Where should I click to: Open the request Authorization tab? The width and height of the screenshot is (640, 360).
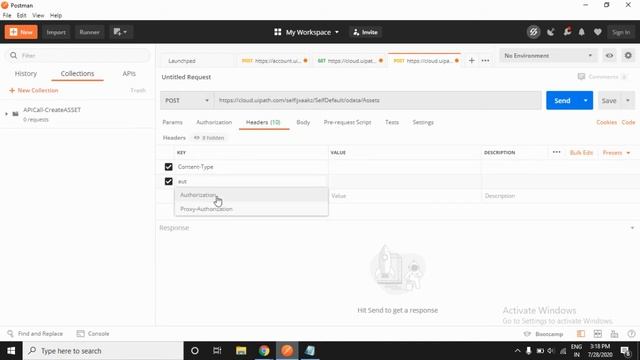coord(214,122)
